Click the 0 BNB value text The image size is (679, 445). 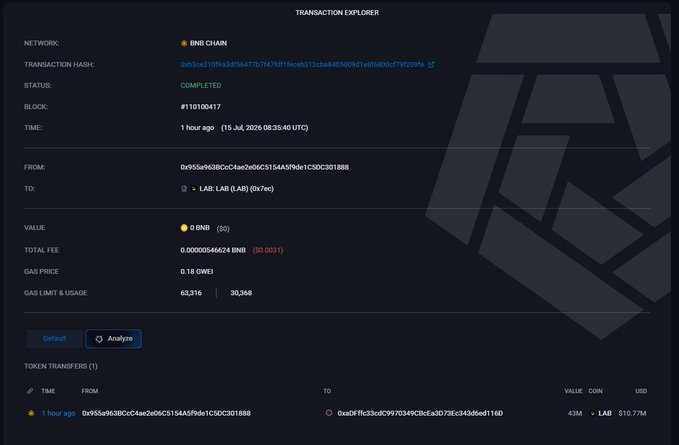200,228
